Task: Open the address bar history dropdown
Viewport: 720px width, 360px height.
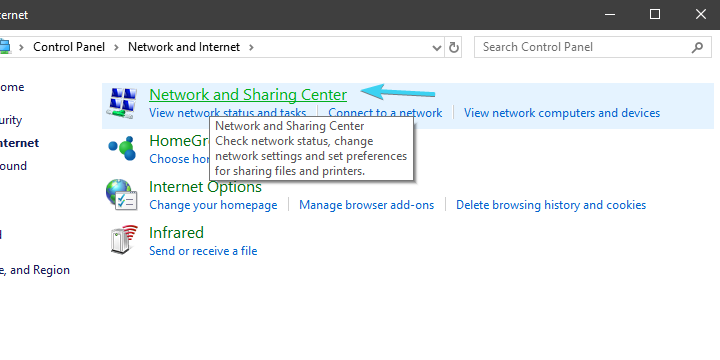Action: coord(437,48)
